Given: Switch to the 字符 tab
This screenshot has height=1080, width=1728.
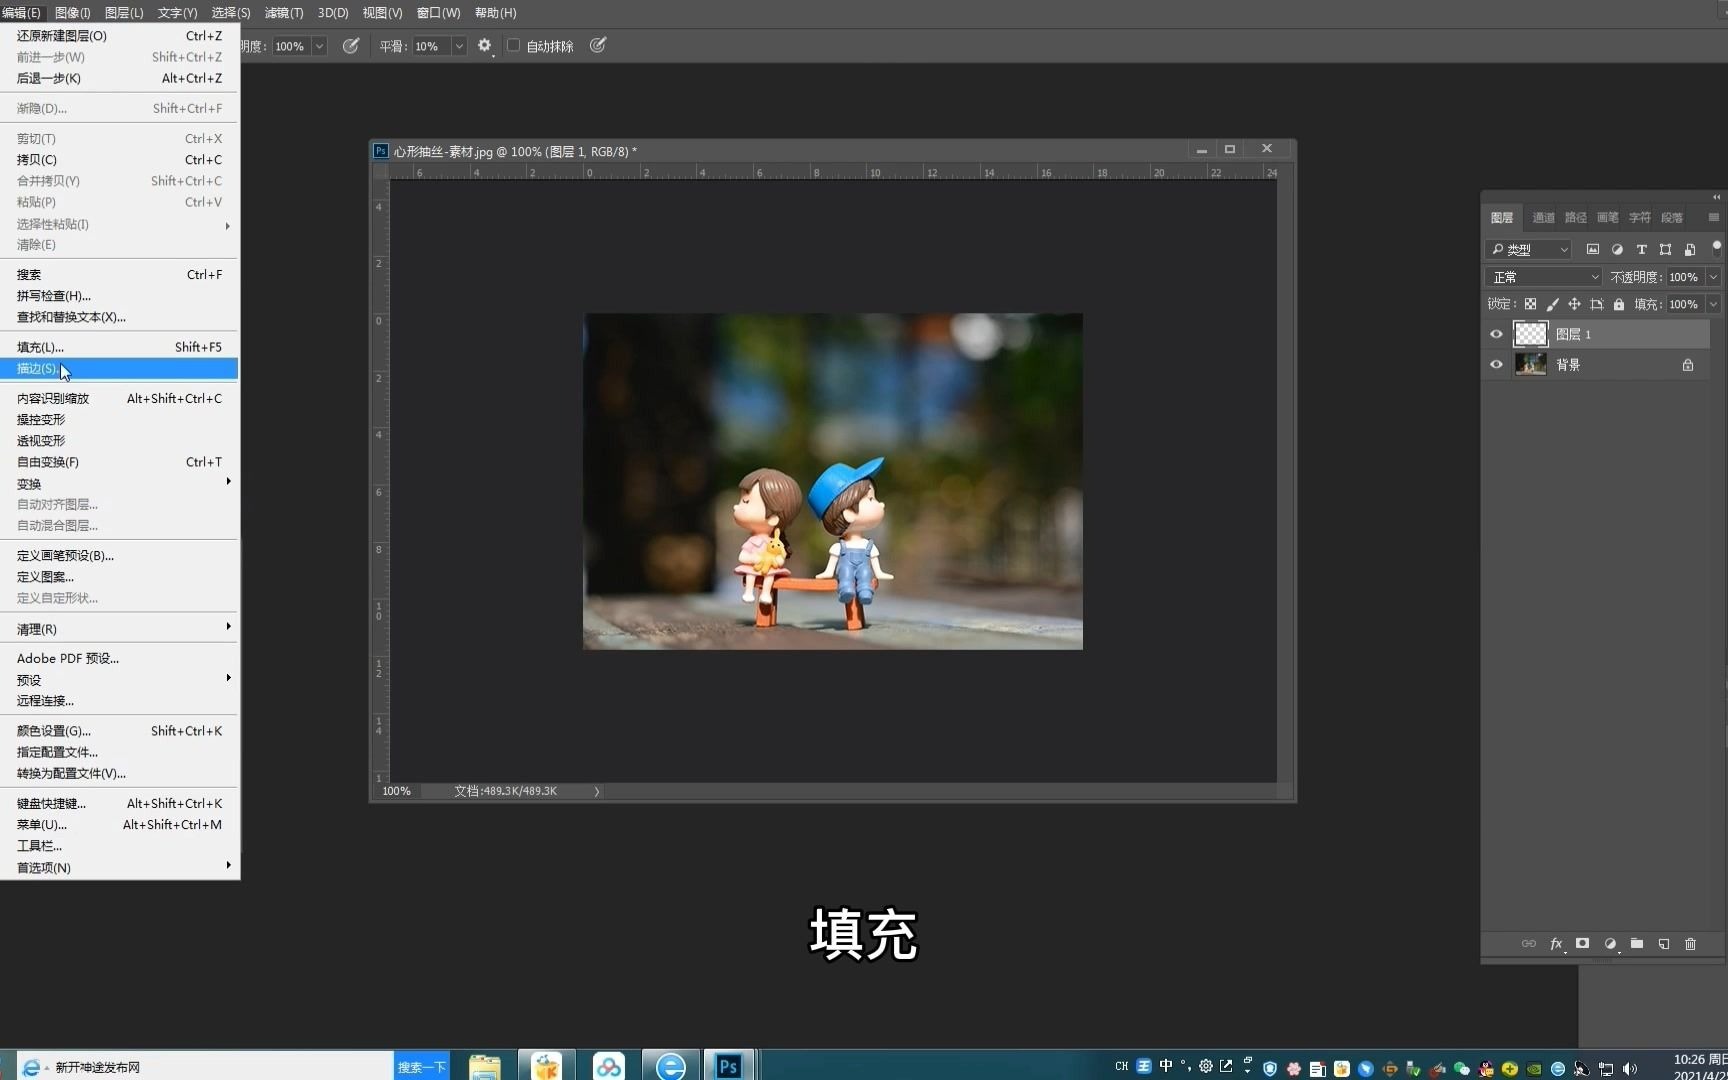Looking at the screenshot, I should [1639, 217].
